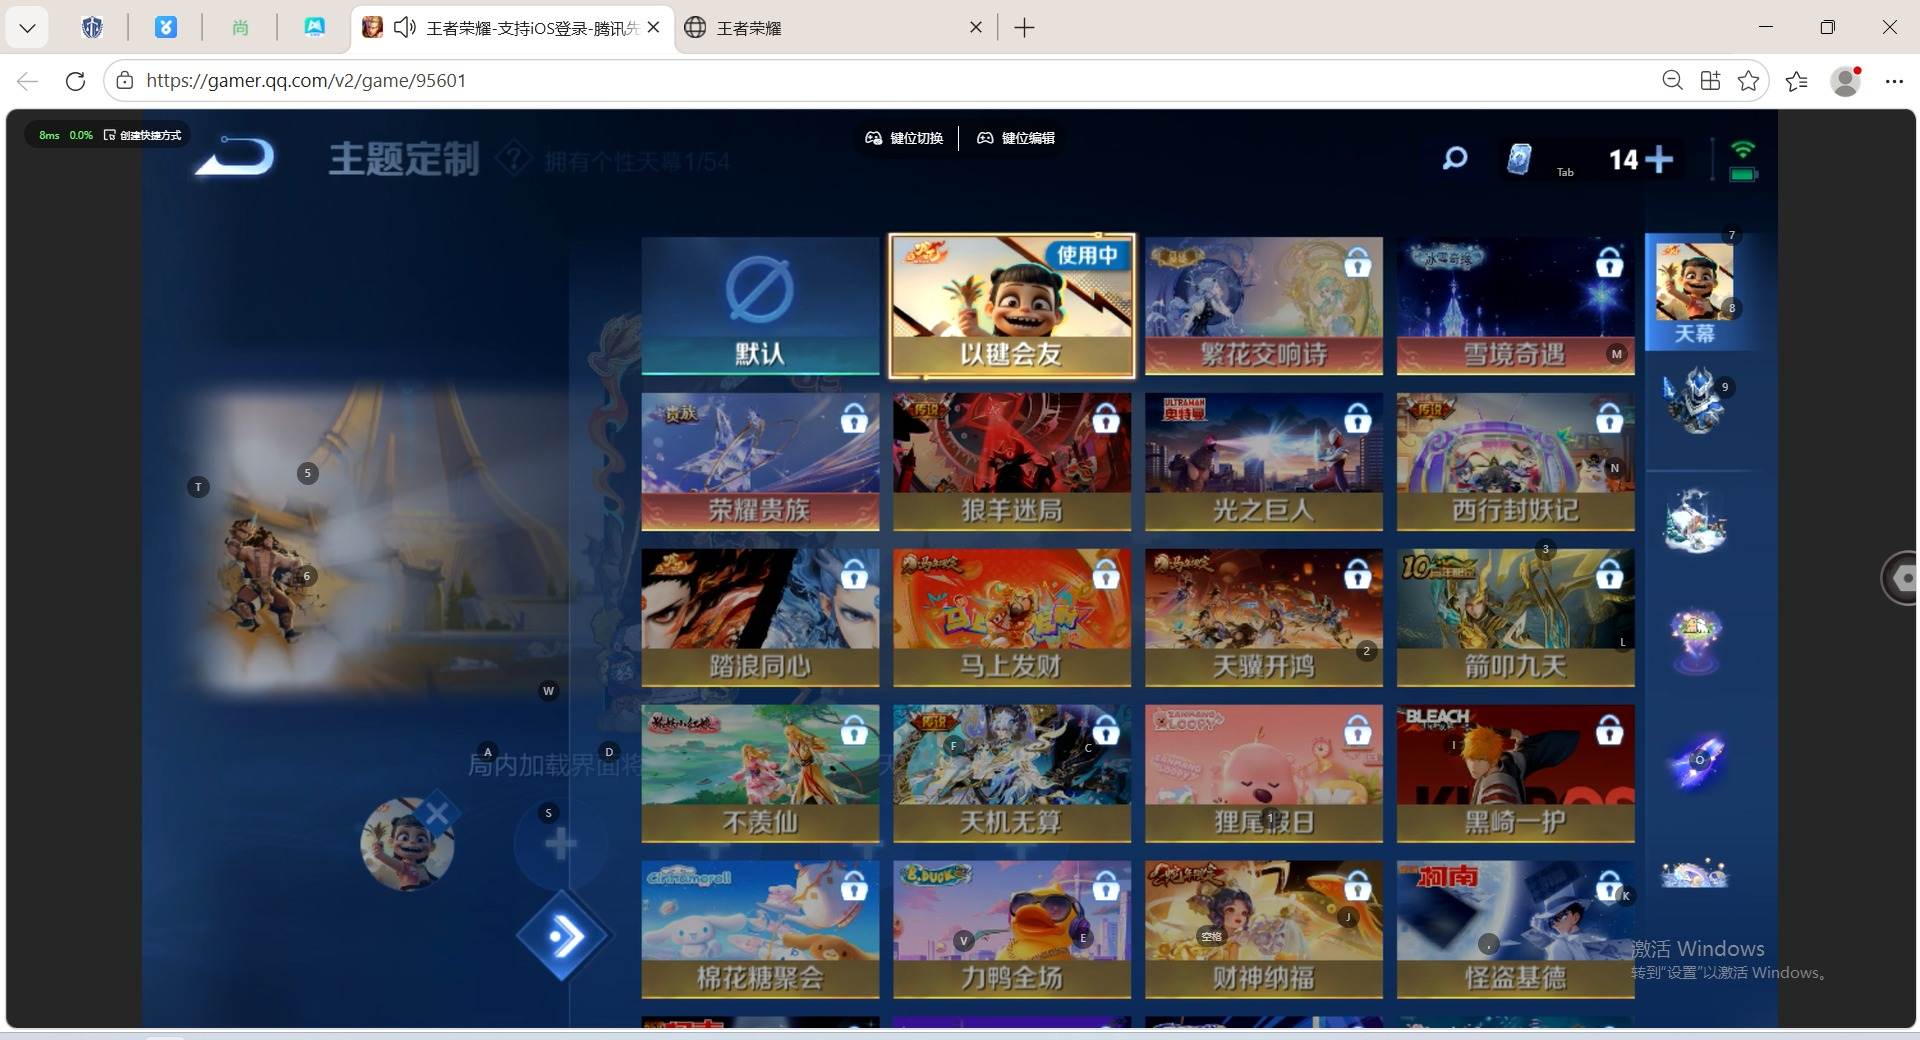Select the 天幕 category tab
The width and height of the screenshot is (1920, 1040).
1695,292
